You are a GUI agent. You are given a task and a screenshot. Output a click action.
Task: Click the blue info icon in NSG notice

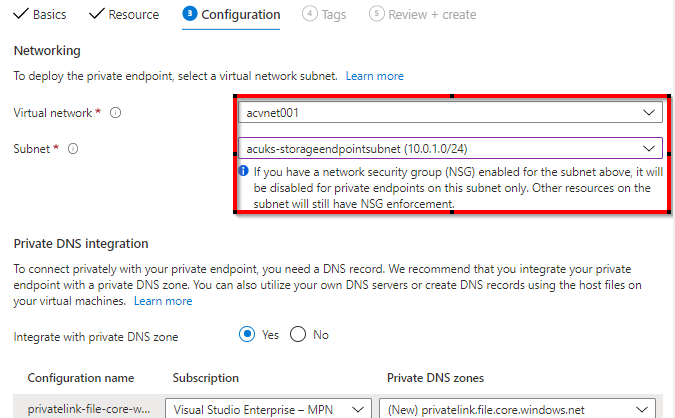pos(245,171)
